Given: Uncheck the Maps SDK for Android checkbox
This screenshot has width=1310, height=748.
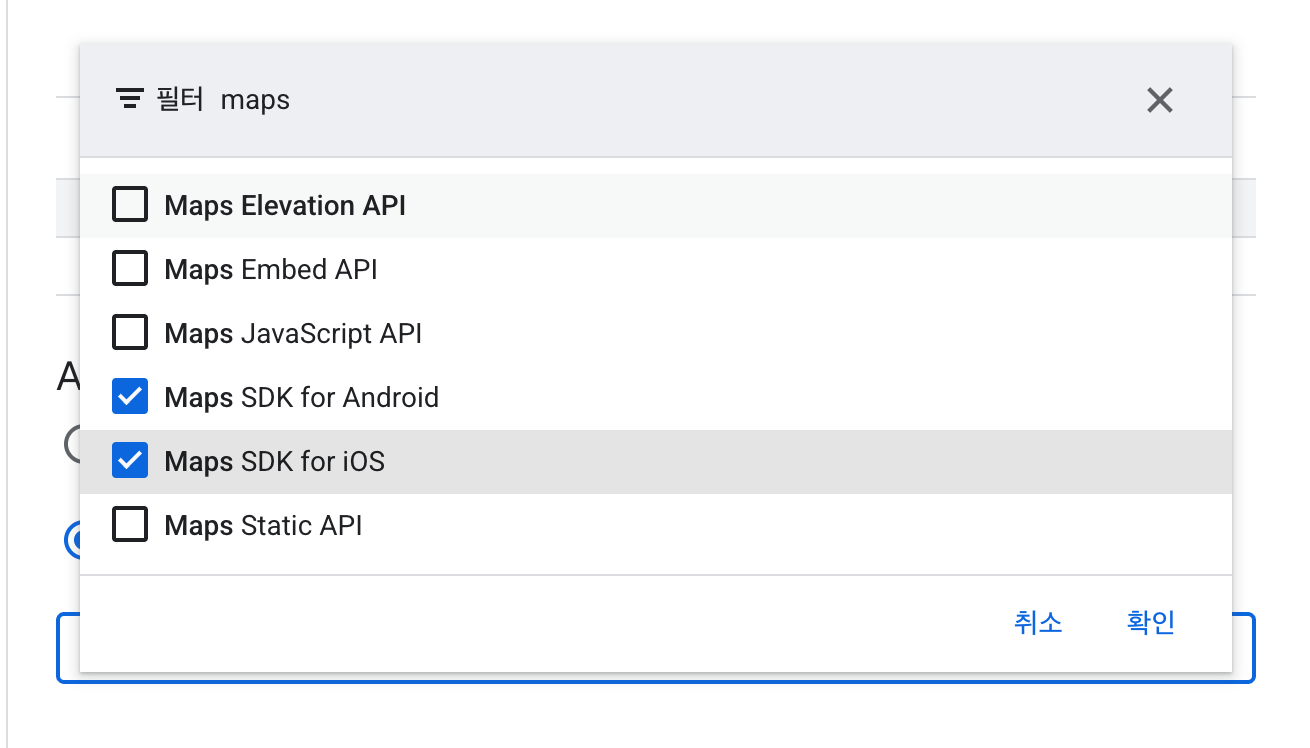Looking at the screenshot, I should (130, 398).
